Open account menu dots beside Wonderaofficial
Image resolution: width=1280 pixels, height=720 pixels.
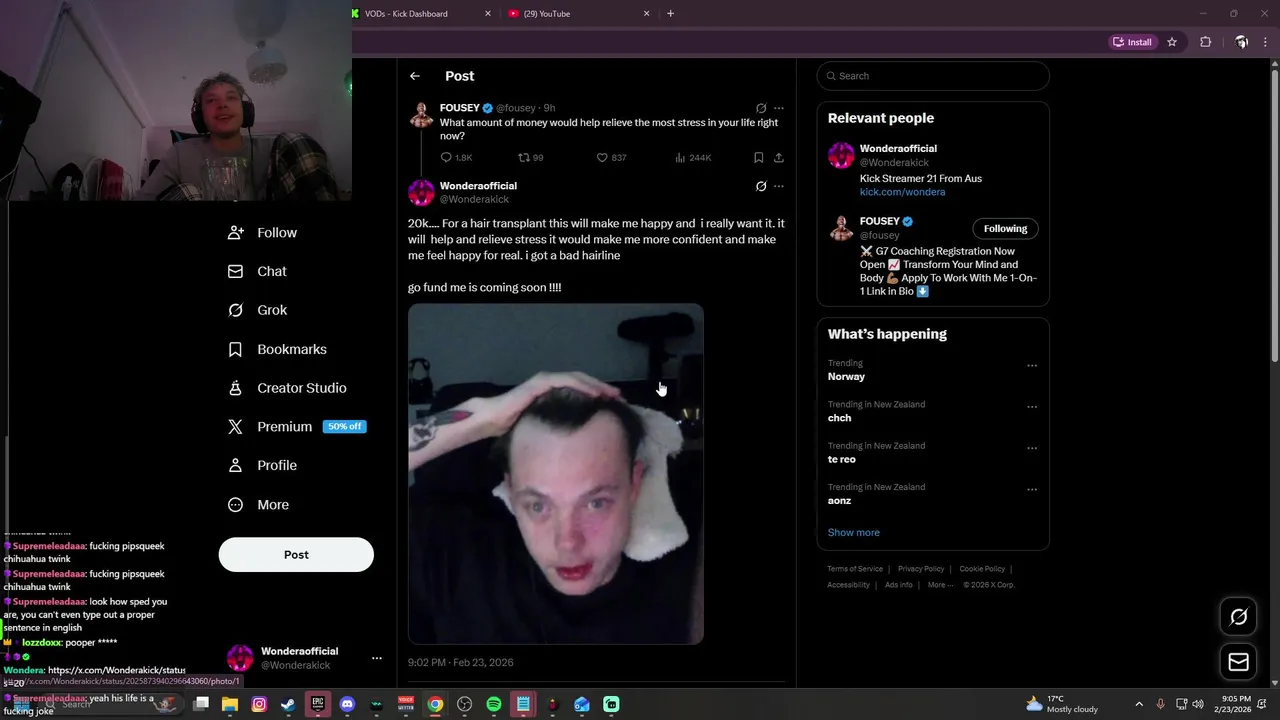[377, 658]
